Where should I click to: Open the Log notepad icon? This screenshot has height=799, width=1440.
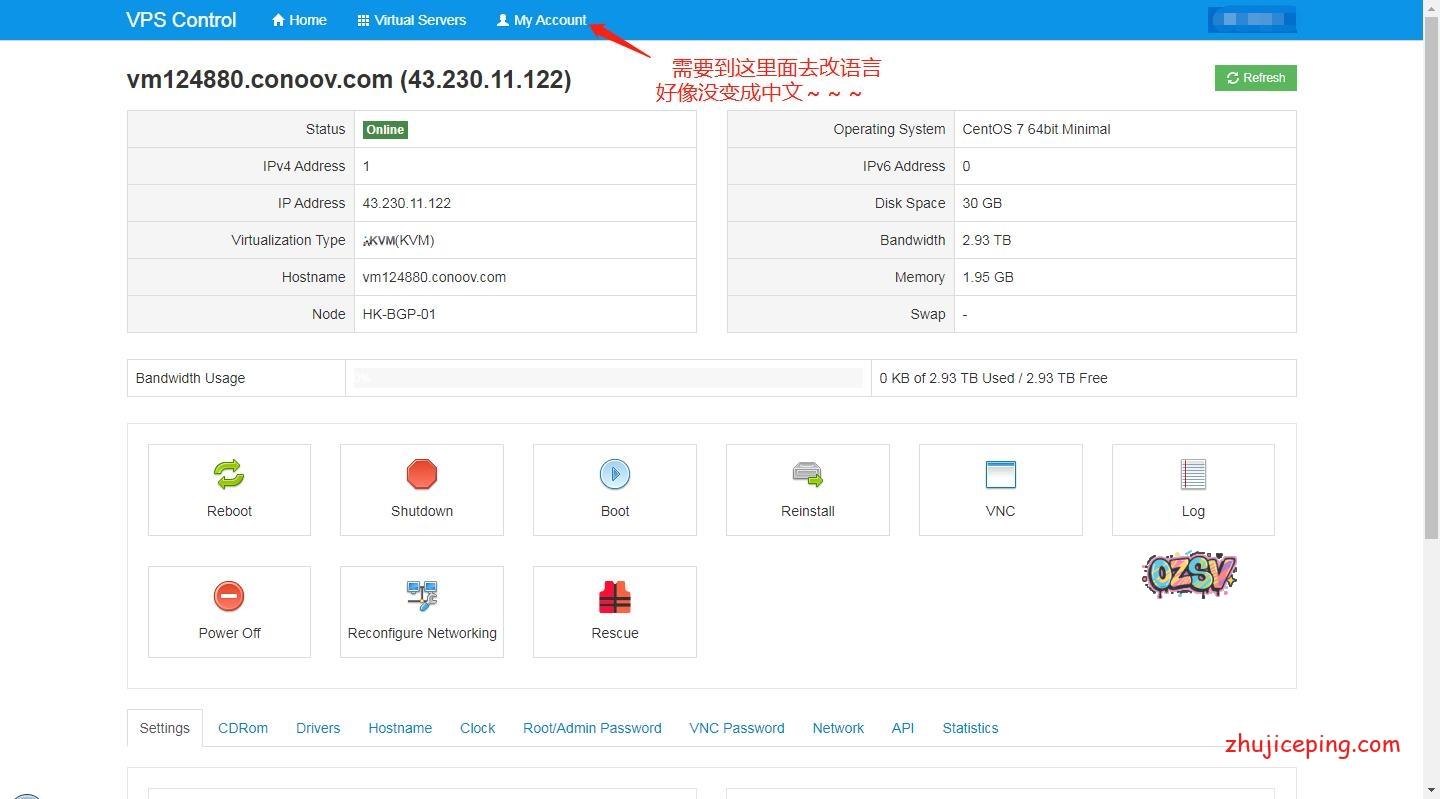coord(1193,474)
